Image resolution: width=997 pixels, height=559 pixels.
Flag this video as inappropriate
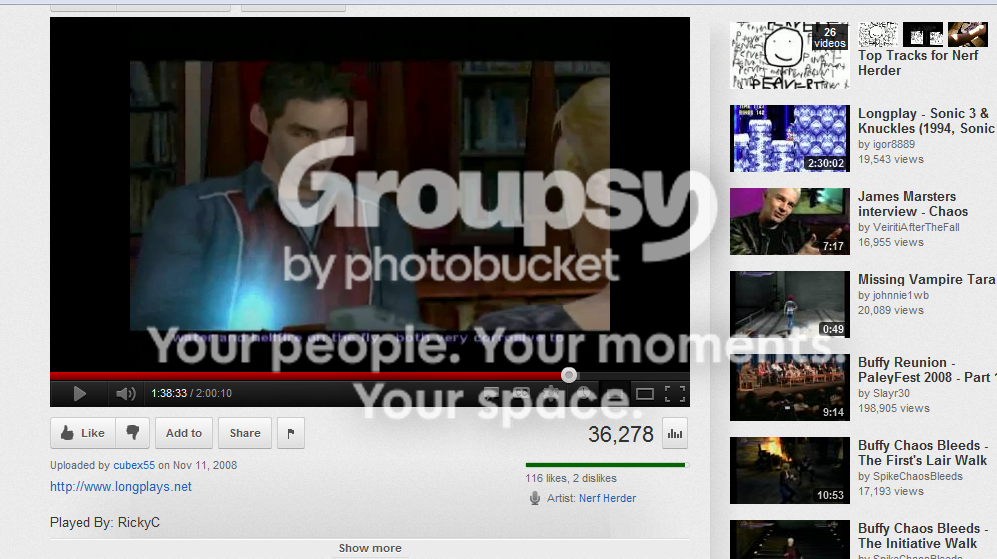[291, 433]
